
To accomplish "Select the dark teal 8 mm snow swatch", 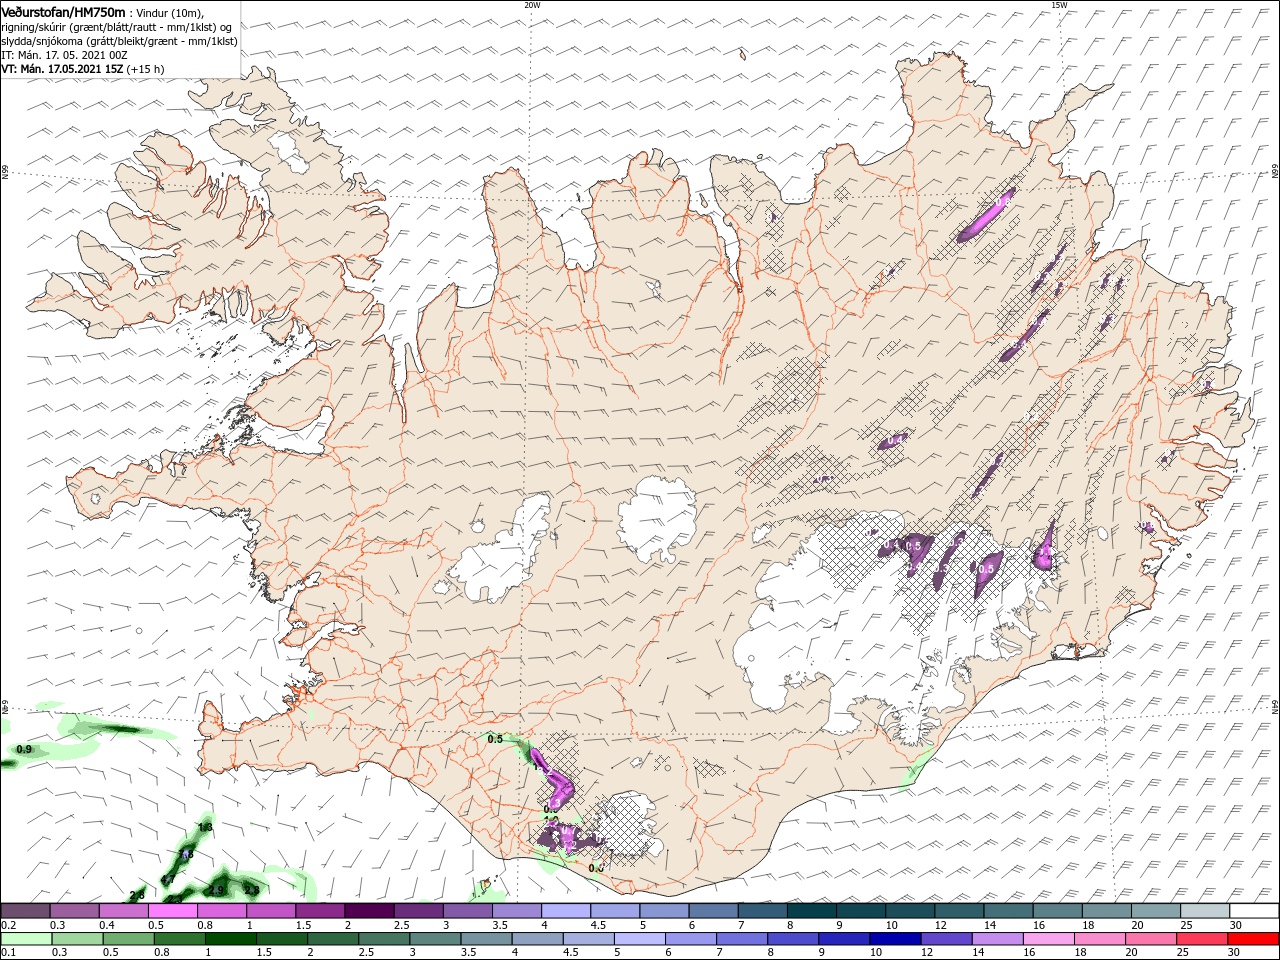I will click(x=812, y=911).
